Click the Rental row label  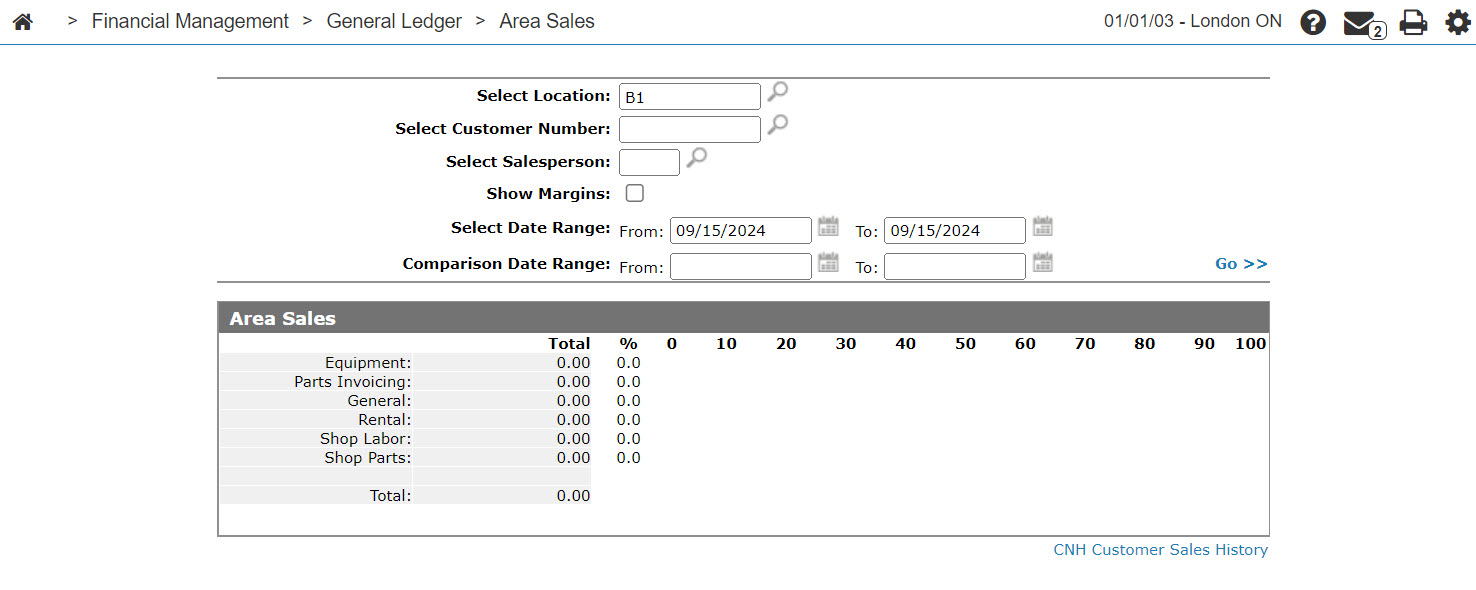click(385, 420)
